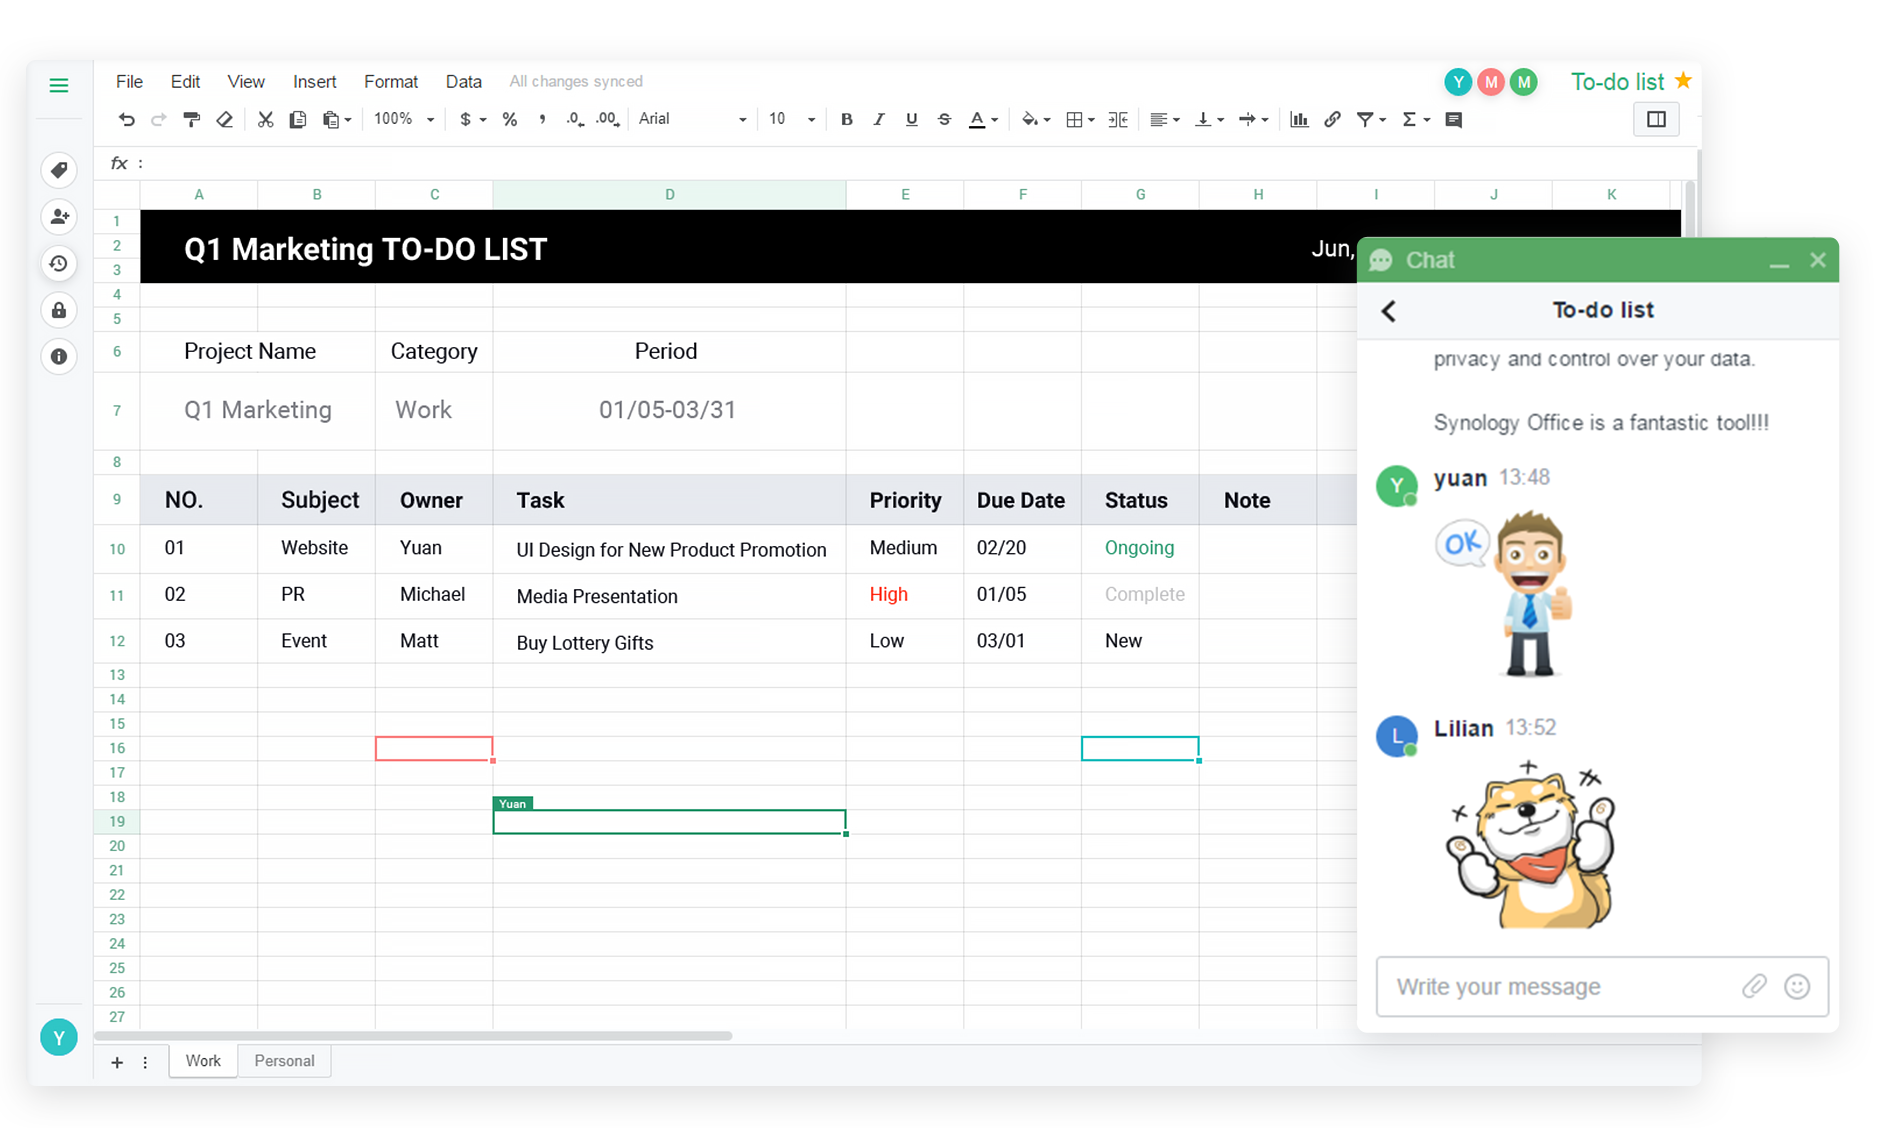Click the insert link icon
Screen dimensions: 1880x1128
(x=1332, y=120)
